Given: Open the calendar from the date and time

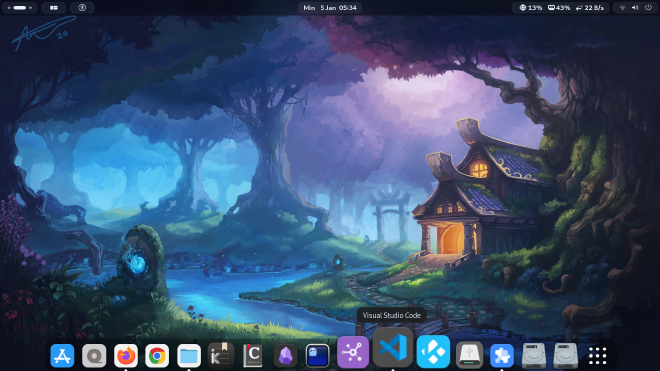Looking at the screenshot, I should point(330,8).
